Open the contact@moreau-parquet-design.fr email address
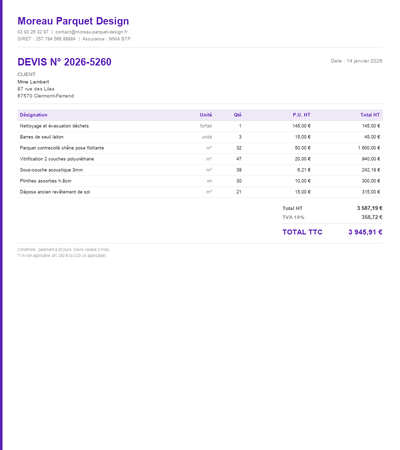Viewport: 400px width, 450px height. click(x=91, y=32)
